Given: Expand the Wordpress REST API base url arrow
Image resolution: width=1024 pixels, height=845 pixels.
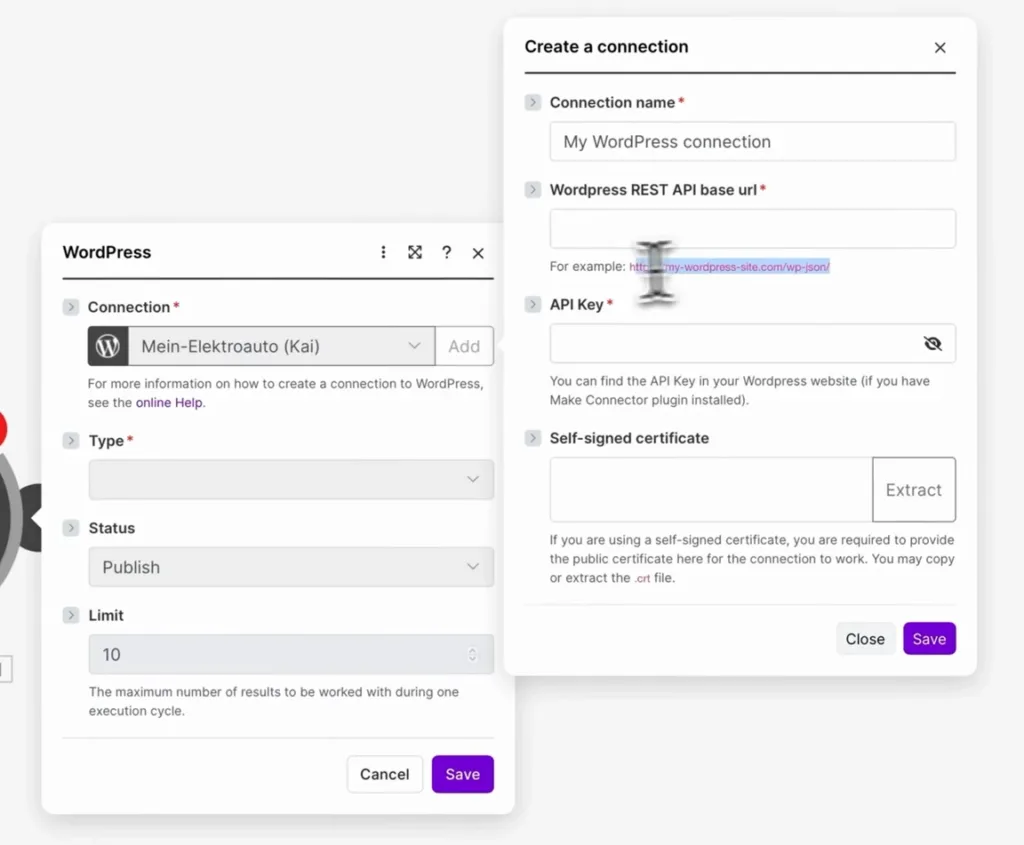Looking at the screenshot, I should (532, 190).
